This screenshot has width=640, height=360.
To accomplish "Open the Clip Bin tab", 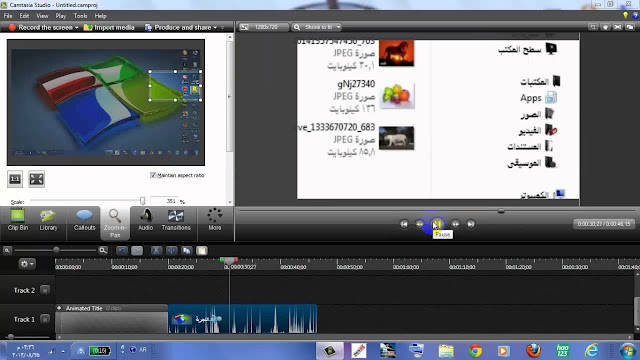I will click(18, 220).
